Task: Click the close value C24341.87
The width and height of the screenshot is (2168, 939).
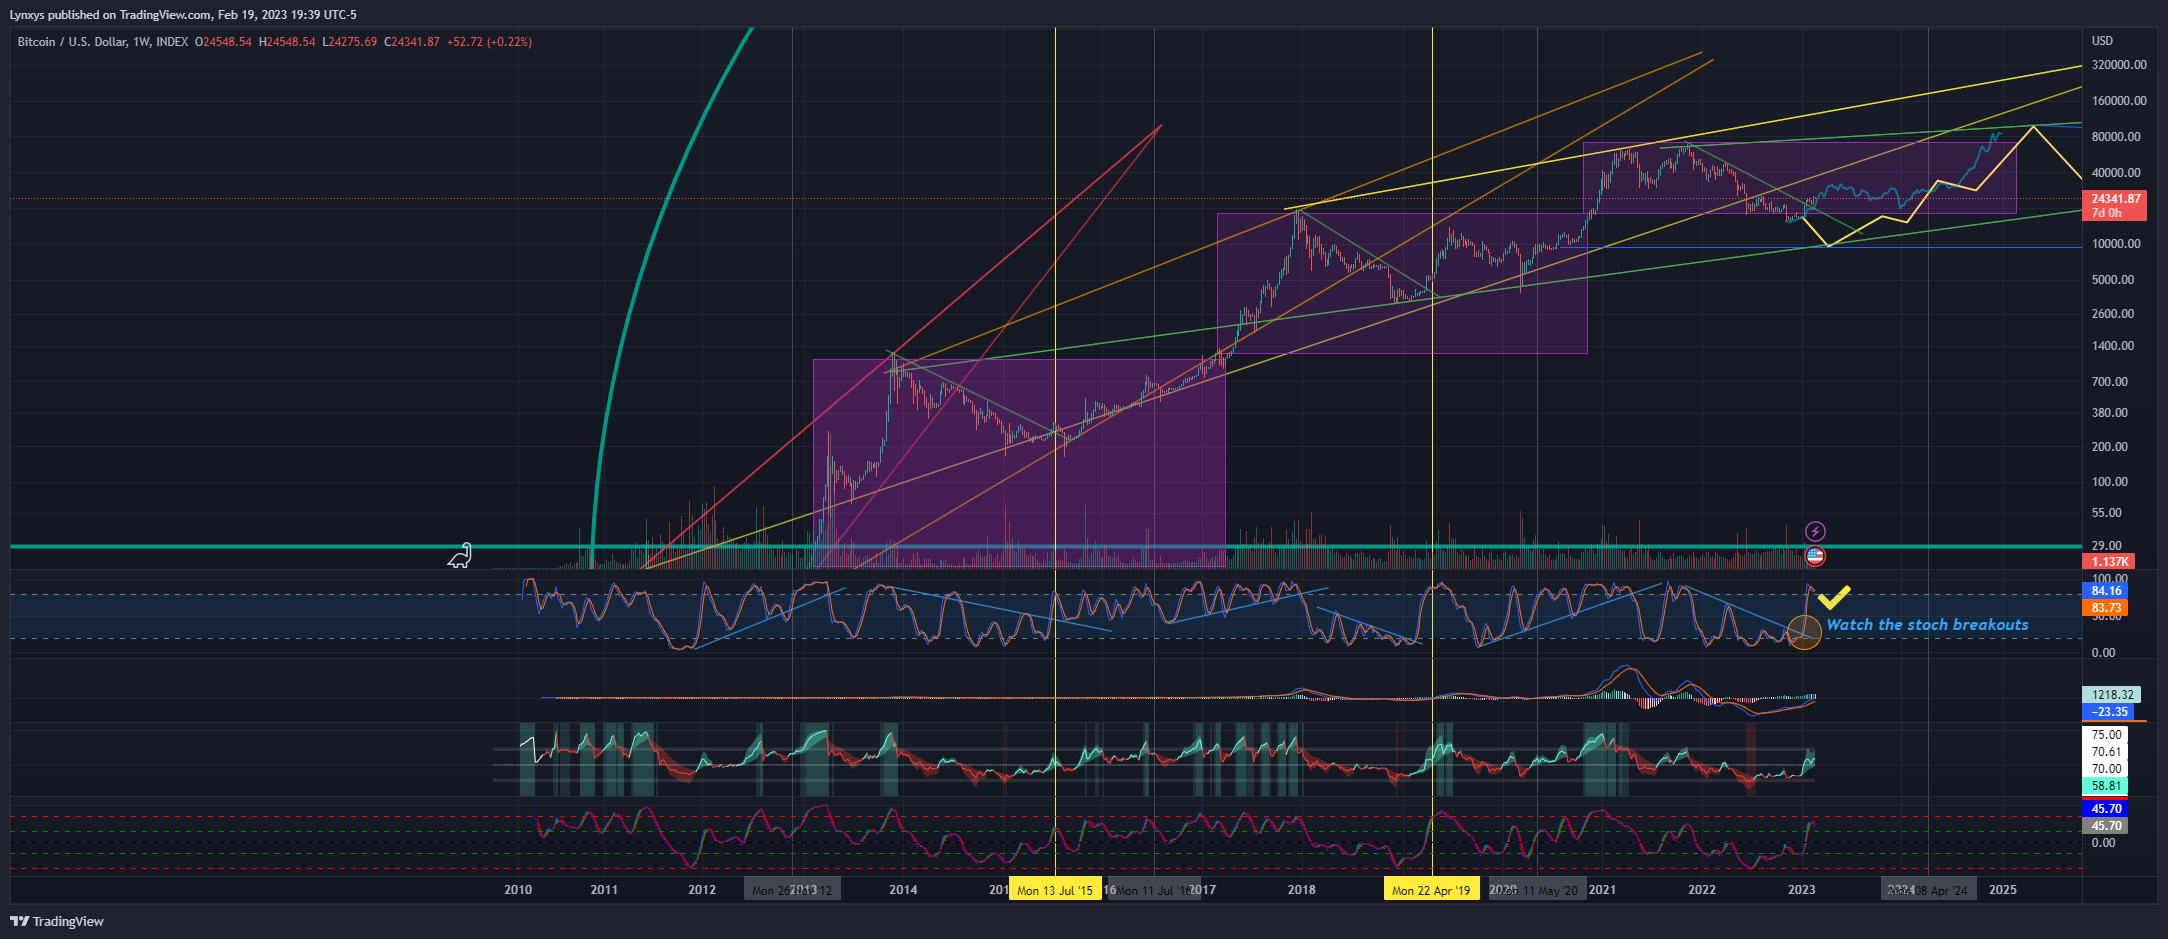Action: tap(412, 42)
